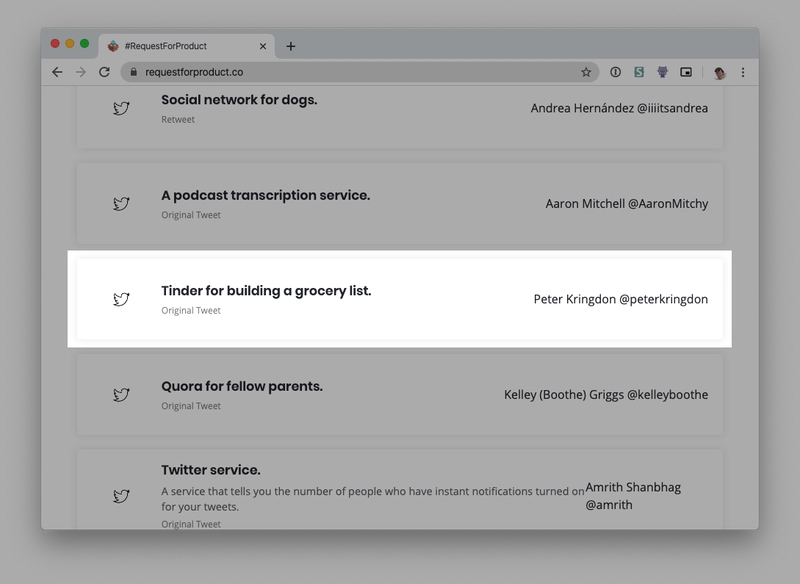The width and height of the screenshot is (800, 584).
Task: Click the Twitter icon on the Social network for dogs card
Action: (121, 108)
